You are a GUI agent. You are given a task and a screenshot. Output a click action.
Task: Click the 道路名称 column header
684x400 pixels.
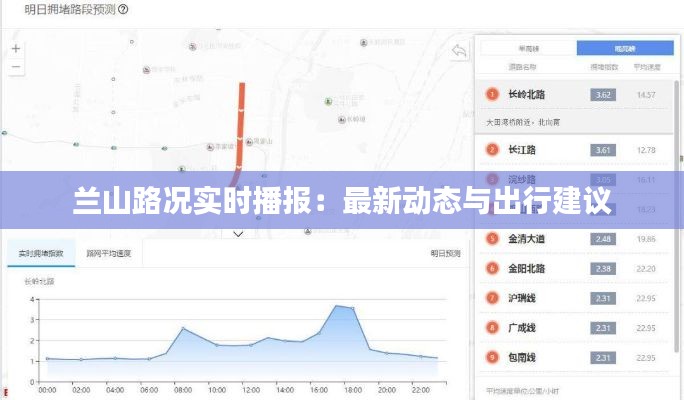click(522, 67)
